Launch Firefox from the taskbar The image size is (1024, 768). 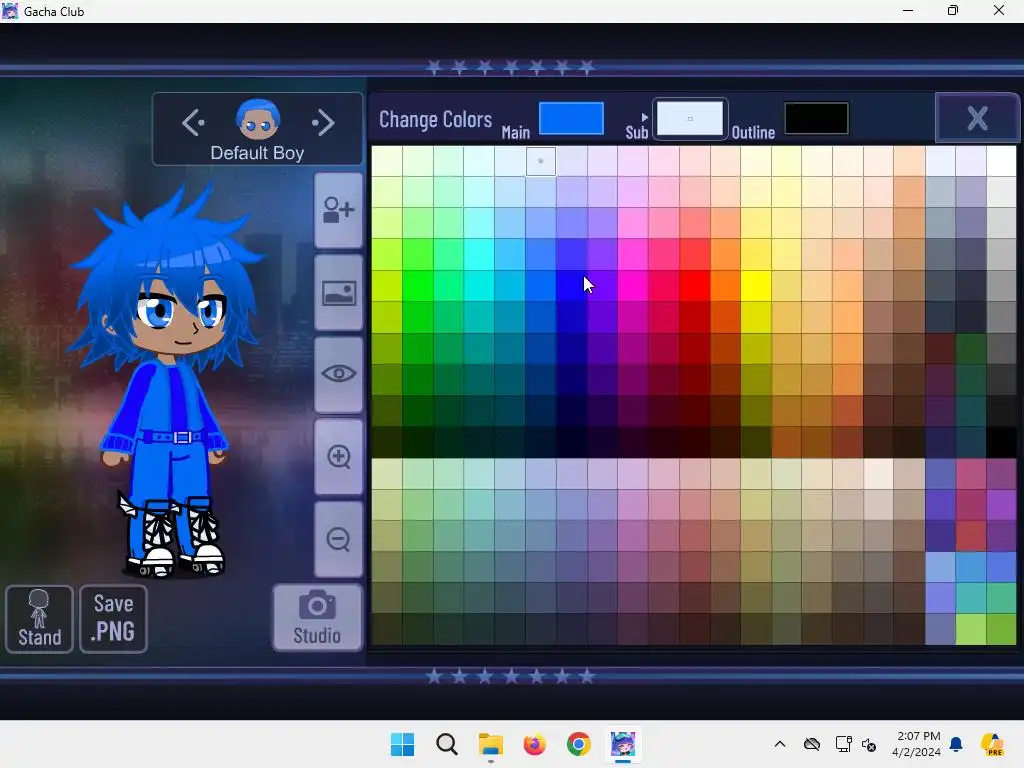click(534, 744)
